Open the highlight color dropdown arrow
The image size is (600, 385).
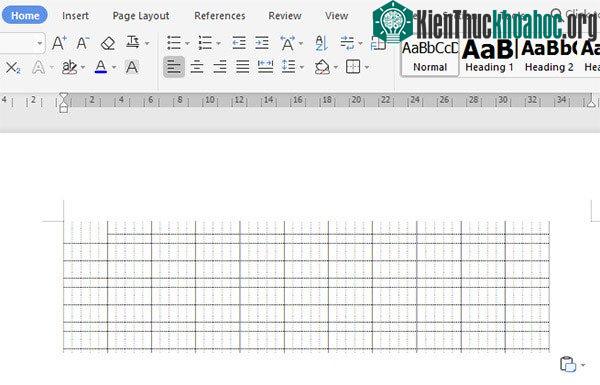(x=83, y=68)
